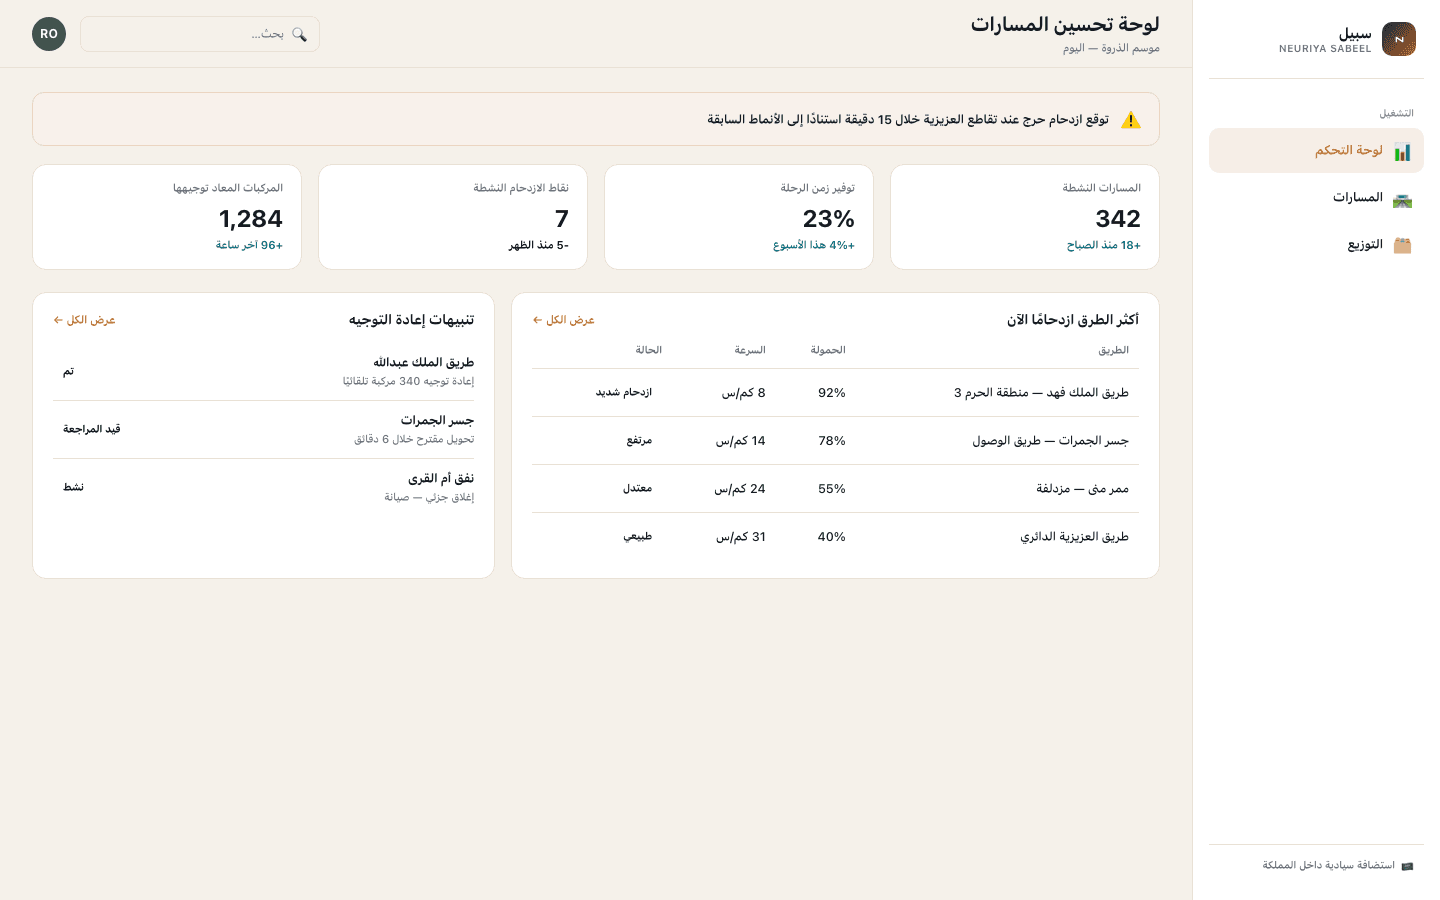Open التوزيع menu item
1440x900 pixels.
(1316, 245)
